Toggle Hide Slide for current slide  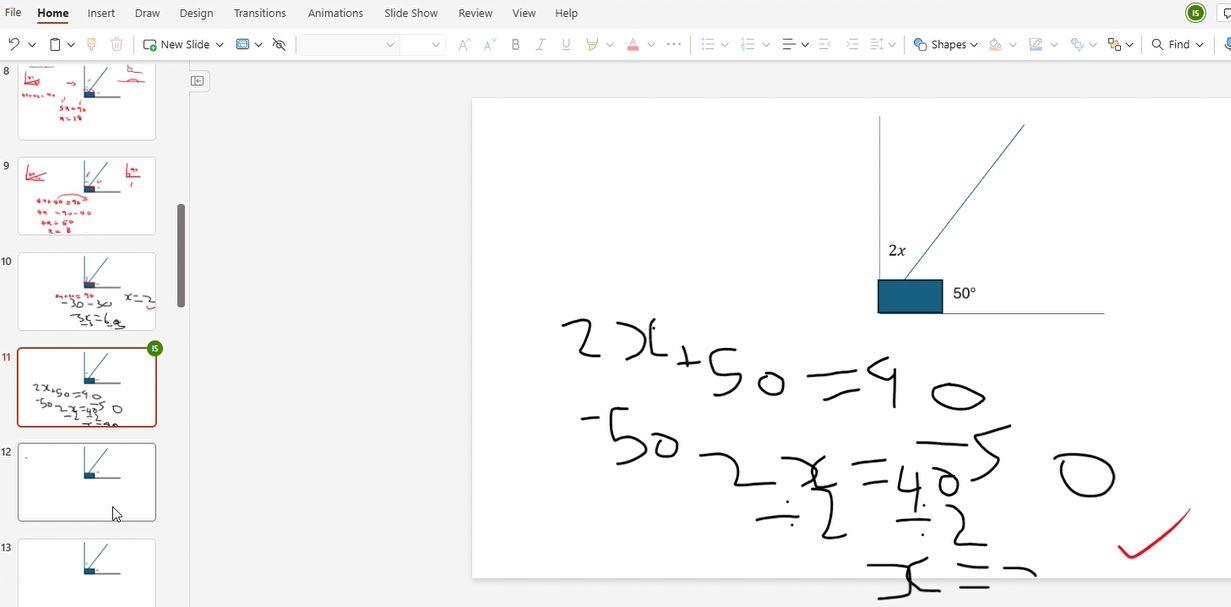click(x=279, y=44)
